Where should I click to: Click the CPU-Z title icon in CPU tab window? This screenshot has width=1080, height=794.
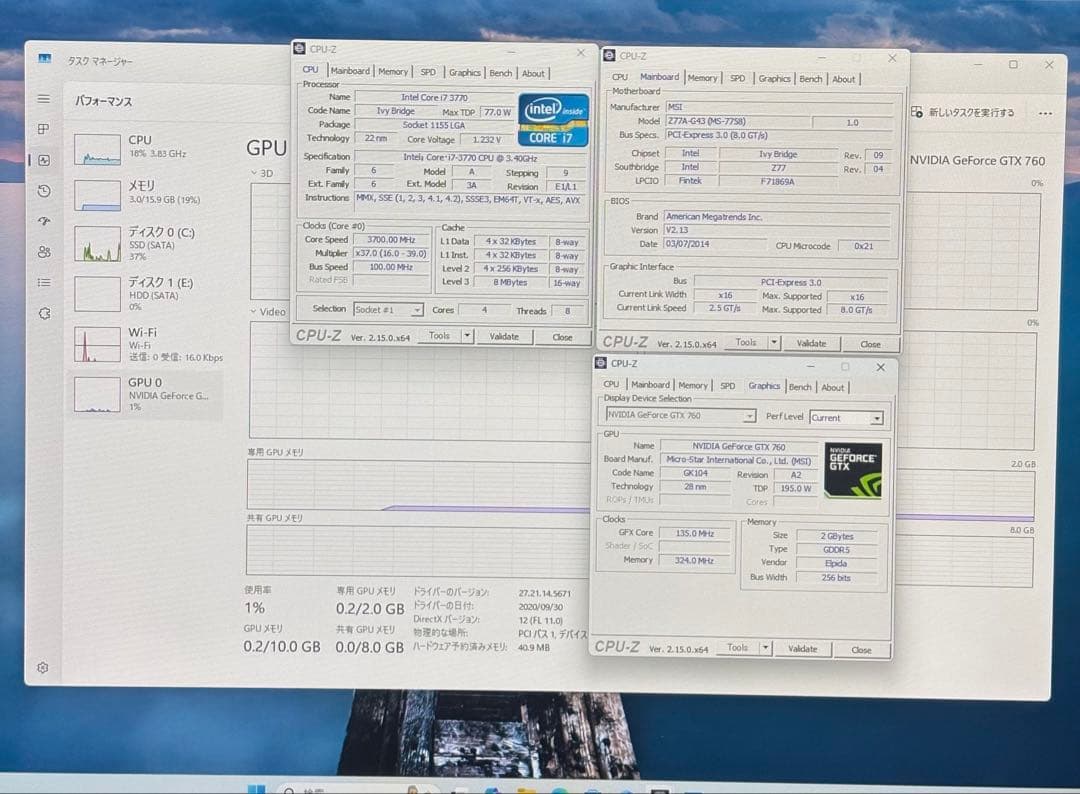(x=300, y=48)
